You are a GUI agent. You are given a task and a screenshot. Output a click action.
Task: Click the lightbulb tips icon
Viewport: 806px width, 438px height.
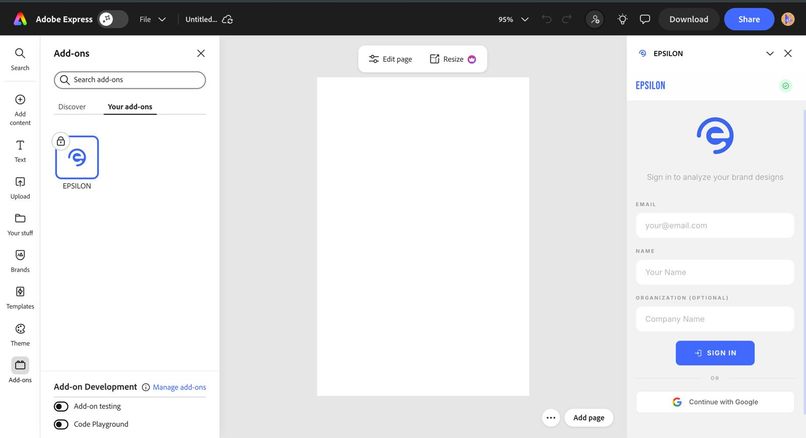click(622, 20)
